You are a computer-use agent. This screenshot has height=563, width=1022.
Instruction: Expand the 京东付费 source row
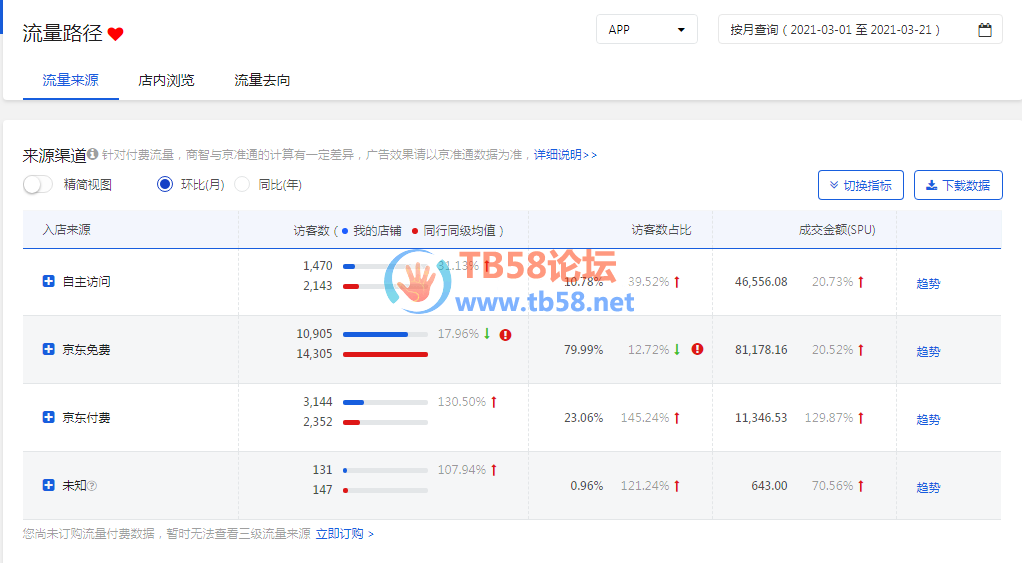coord(48,417)
